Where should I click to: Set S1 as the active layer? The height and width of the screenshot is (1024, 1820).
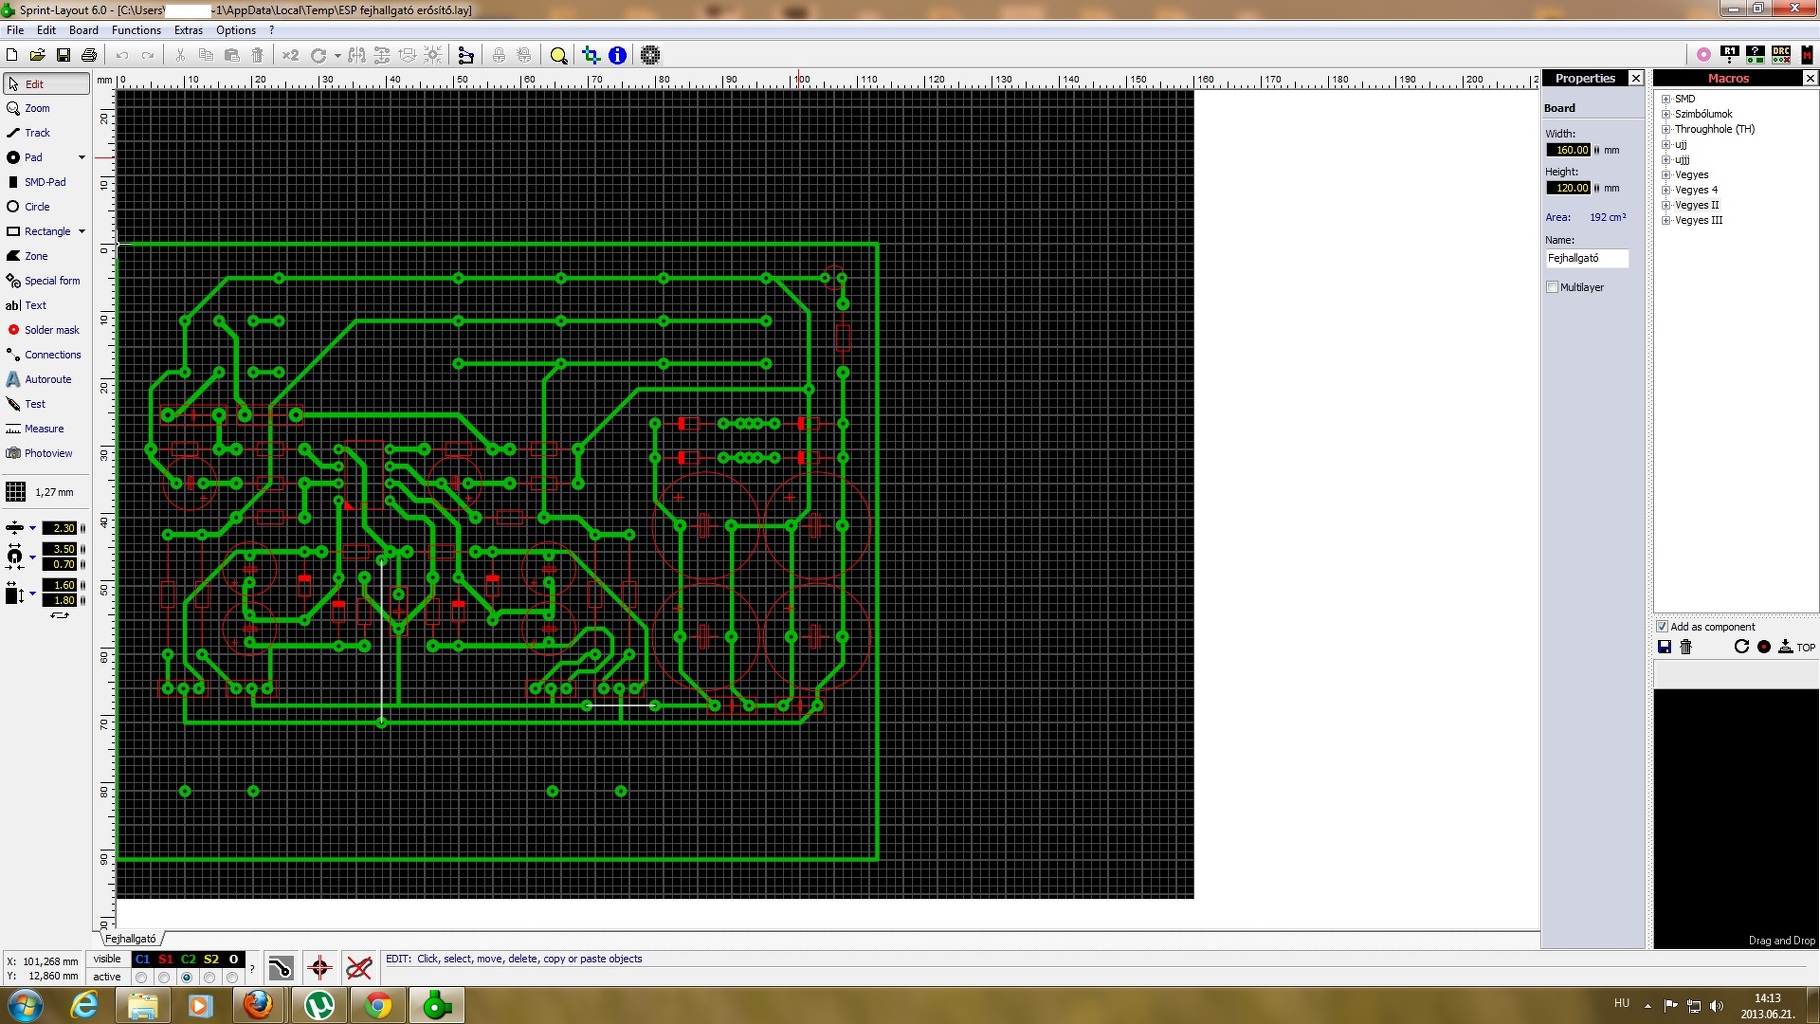tap(164, 978)
